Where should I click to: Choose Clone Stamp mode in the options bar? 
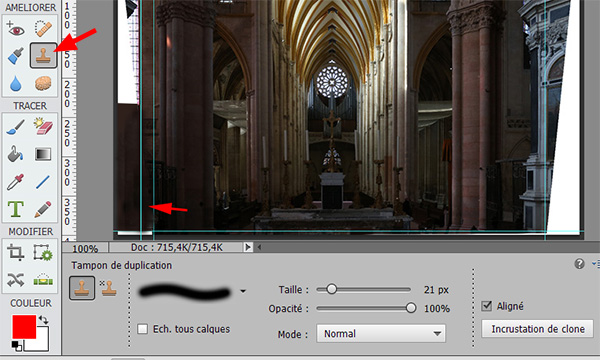[82, 288]
